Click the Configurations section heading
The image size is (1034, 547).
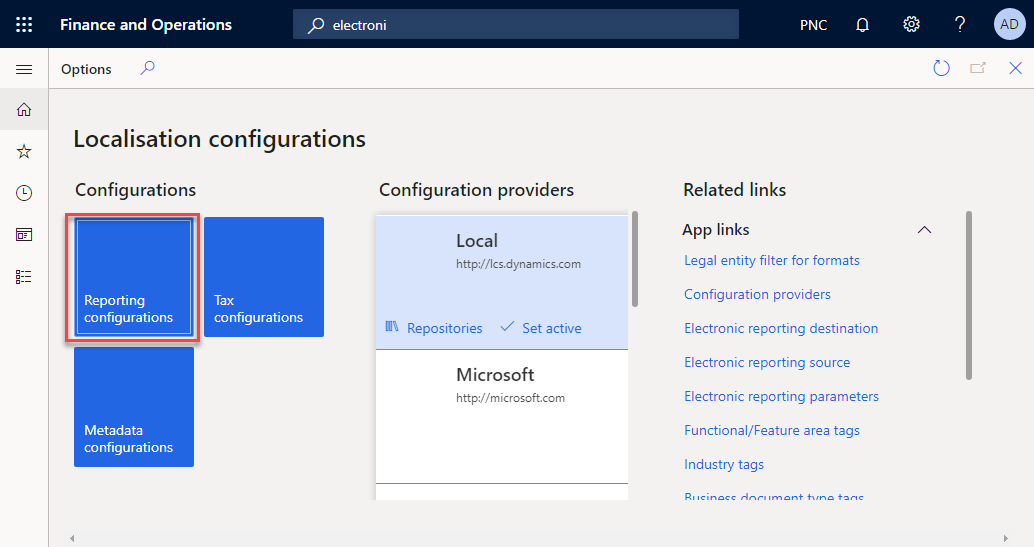pyautogui.click(x=135, y=189)
